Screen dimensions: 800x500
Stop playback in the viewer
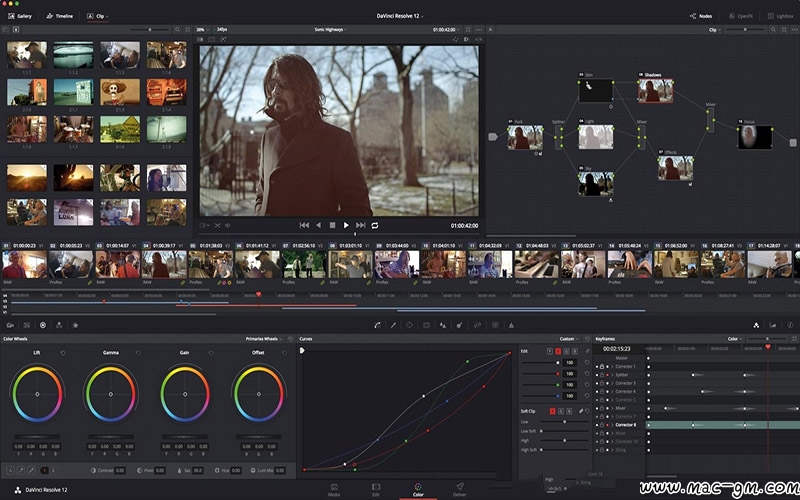(x=332, y=225)
